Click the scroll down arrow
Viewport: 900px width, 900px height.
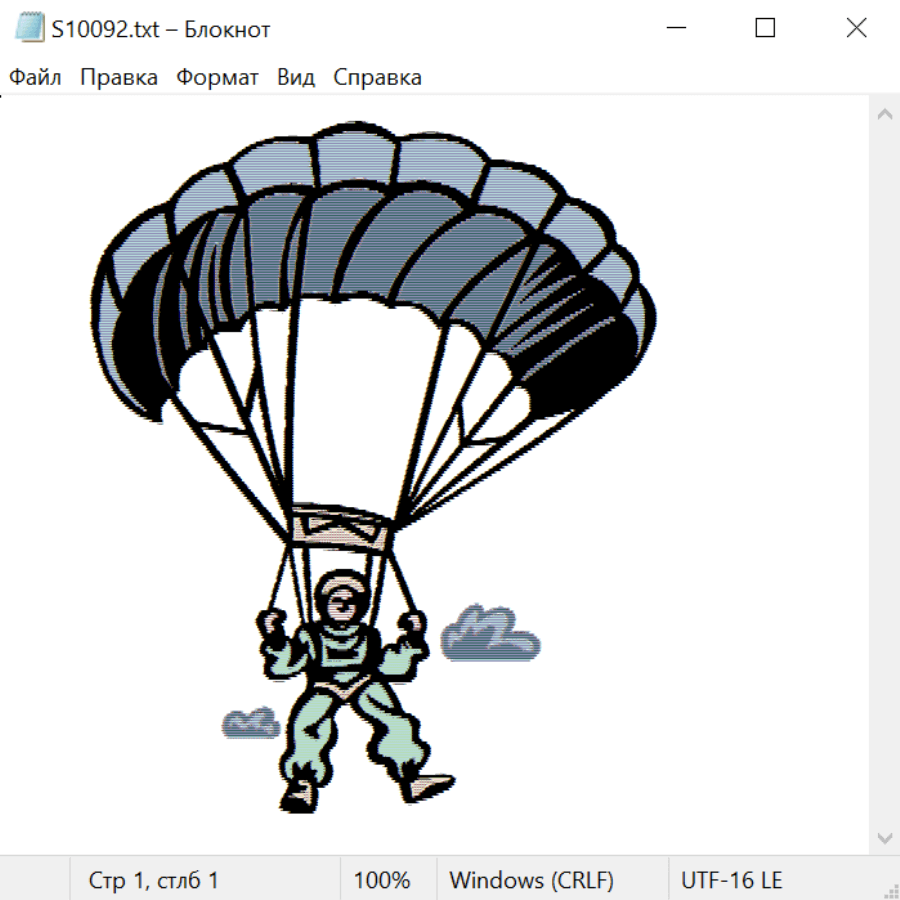click(x=884, y=837)
